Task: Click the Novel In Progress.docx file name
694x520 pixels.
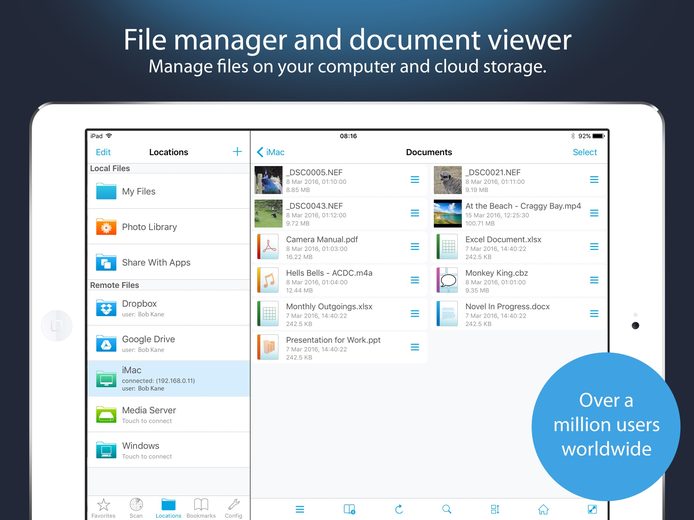Action: point(507,306)
